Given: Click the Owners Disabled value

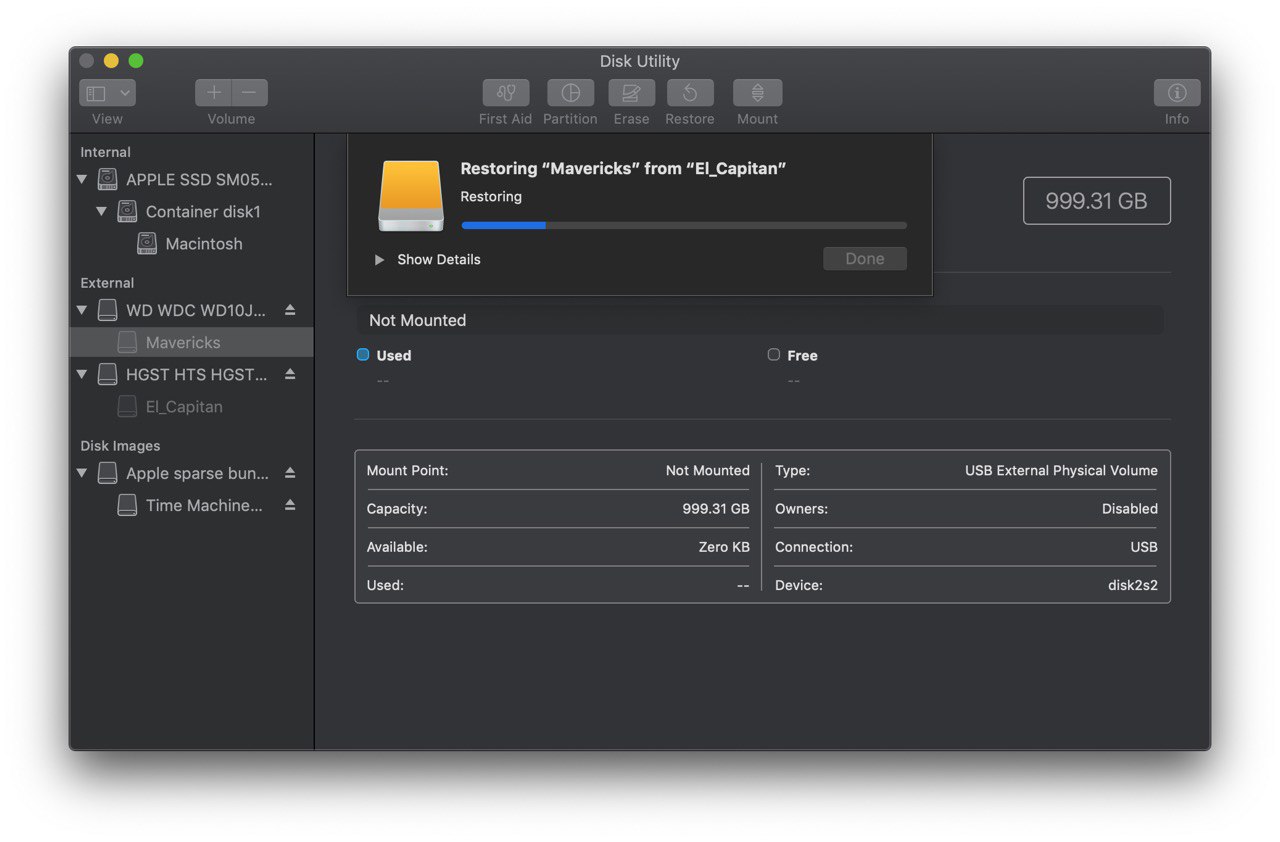Looking at the screenshot, I should (x=1130, y=508).
